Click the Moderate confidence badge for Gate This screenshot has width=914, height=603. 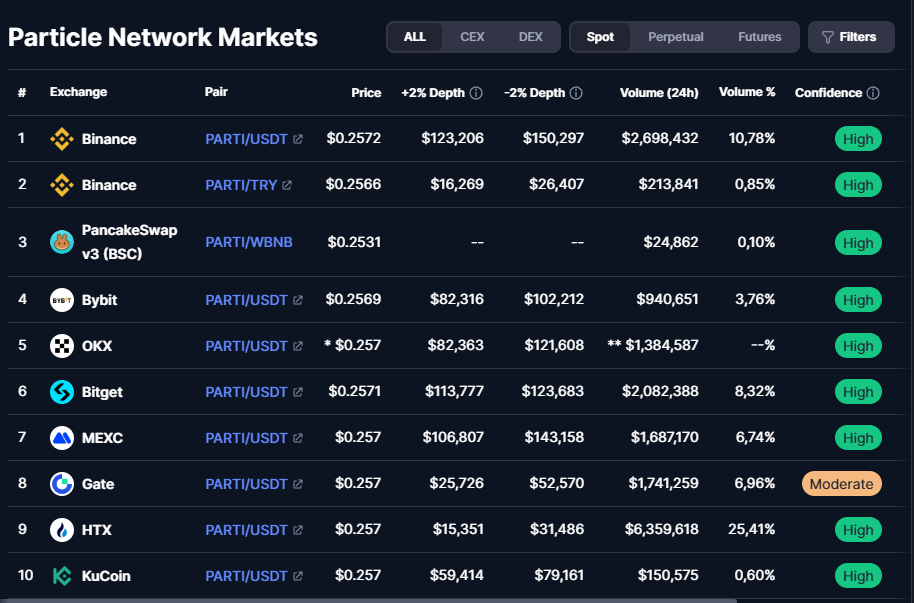pyautogui.click(x=842, y=484)
